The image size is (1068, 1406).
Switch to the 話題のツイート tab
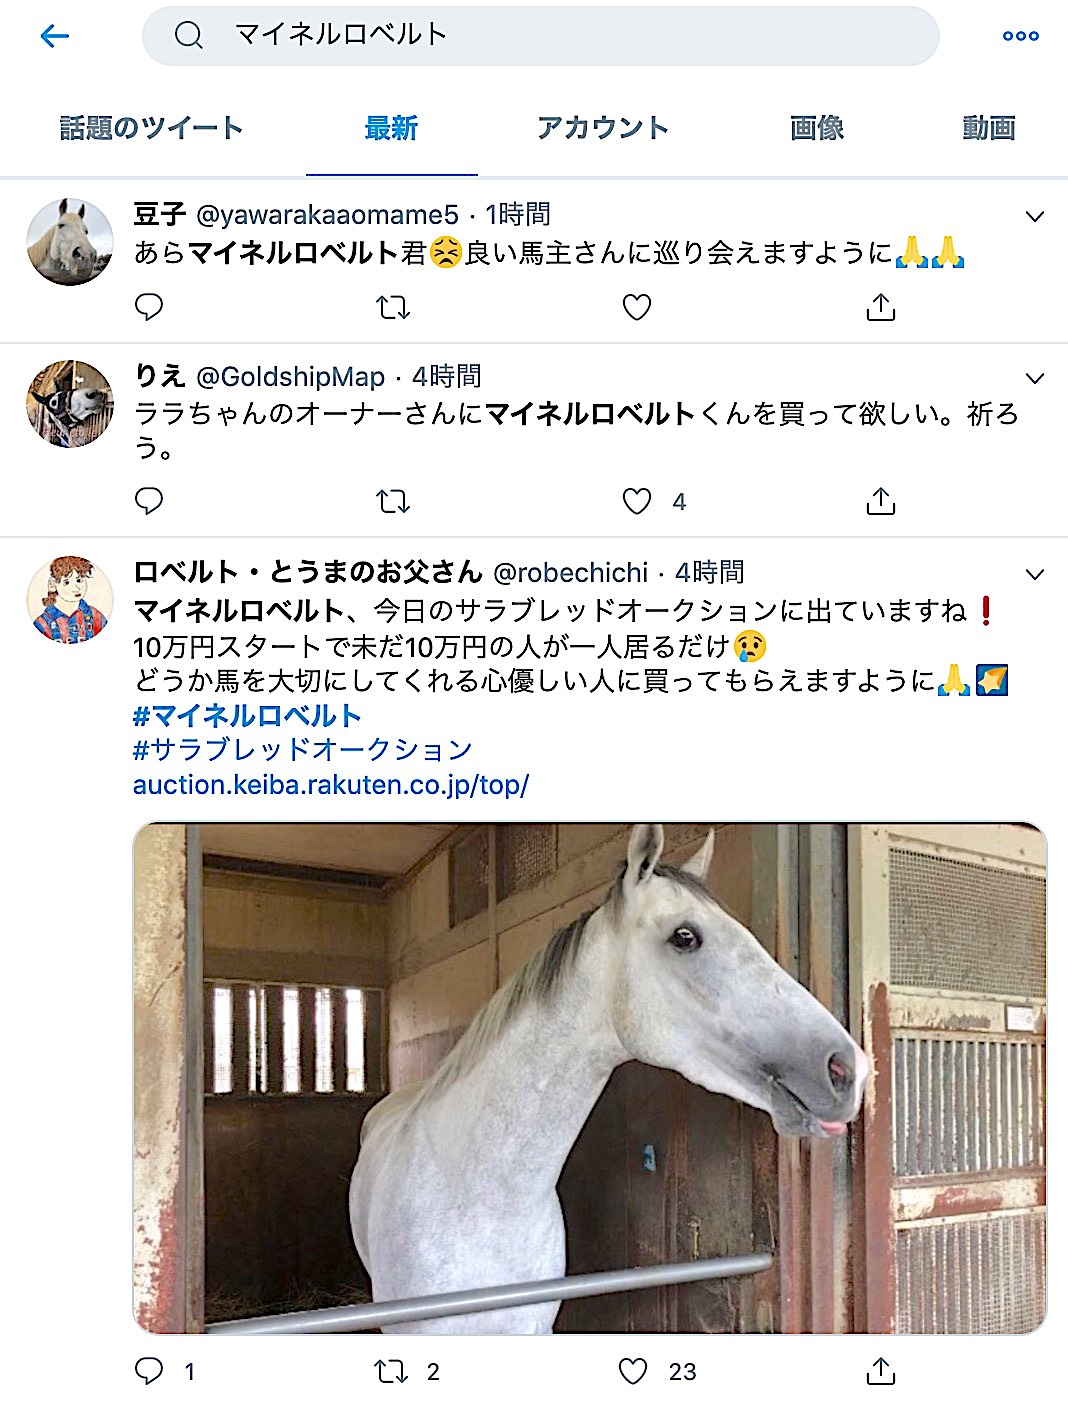152,128
